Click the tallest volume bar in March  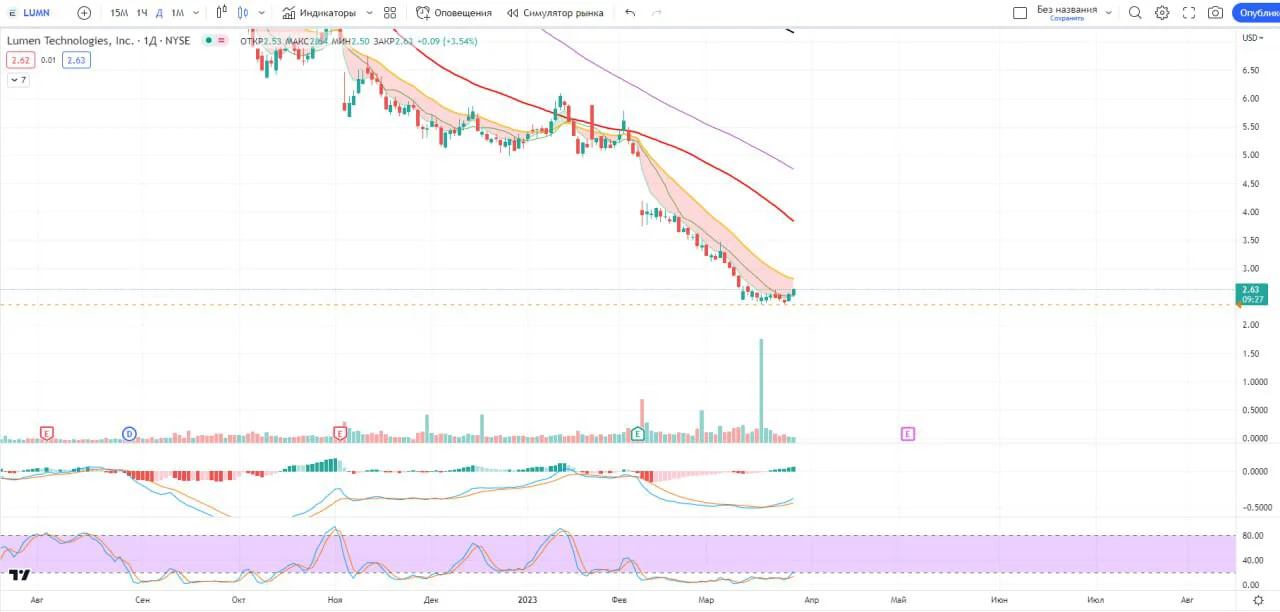pyautogui.click(x=761, y=390)
